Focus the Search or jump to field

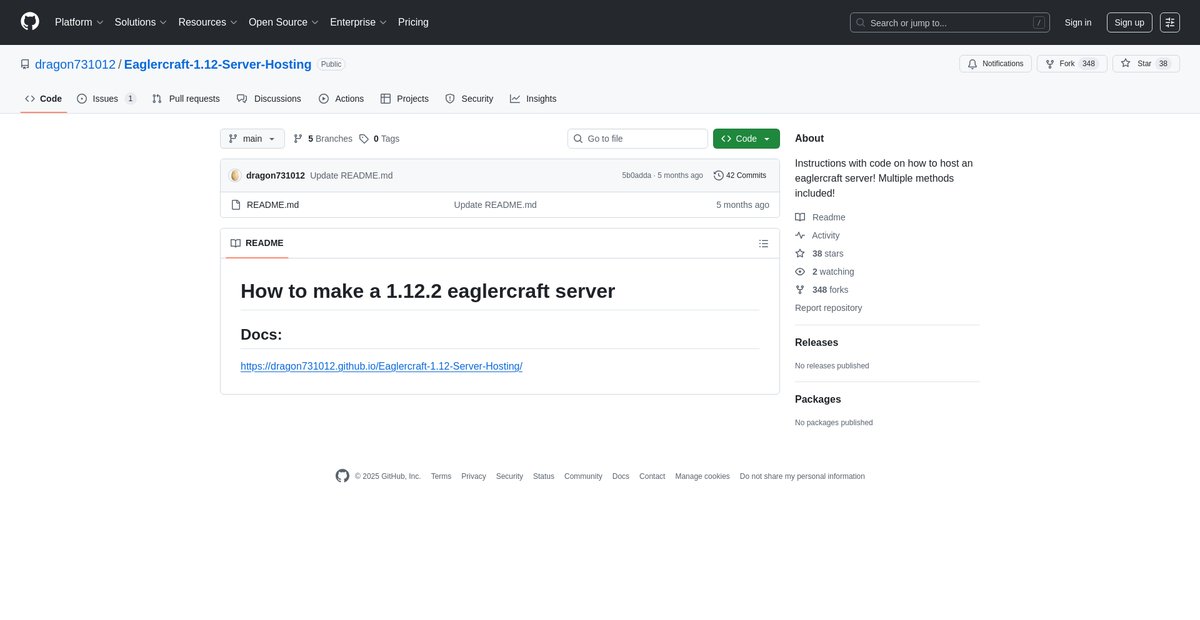click(x=949, y=22)
